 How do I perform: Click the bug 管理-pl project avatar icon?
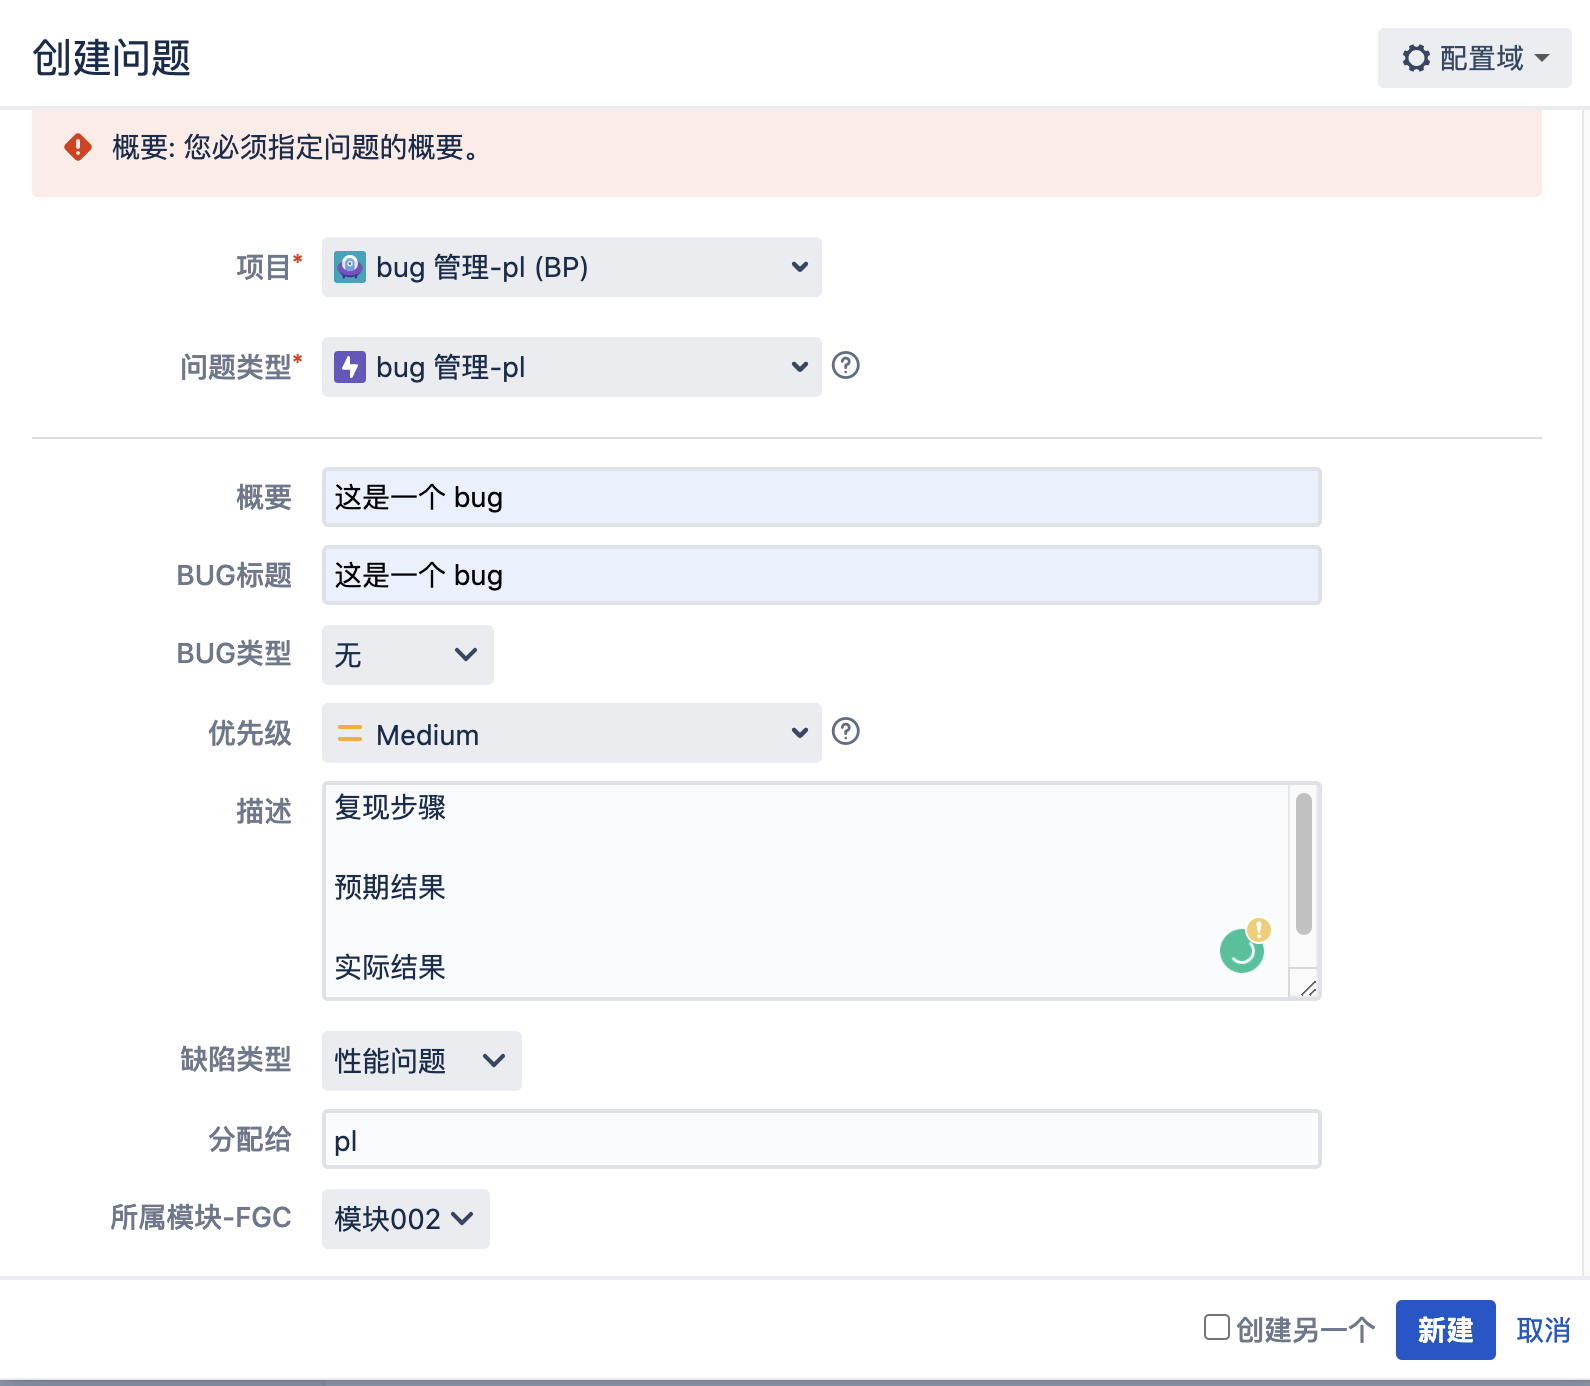[349, 267]
